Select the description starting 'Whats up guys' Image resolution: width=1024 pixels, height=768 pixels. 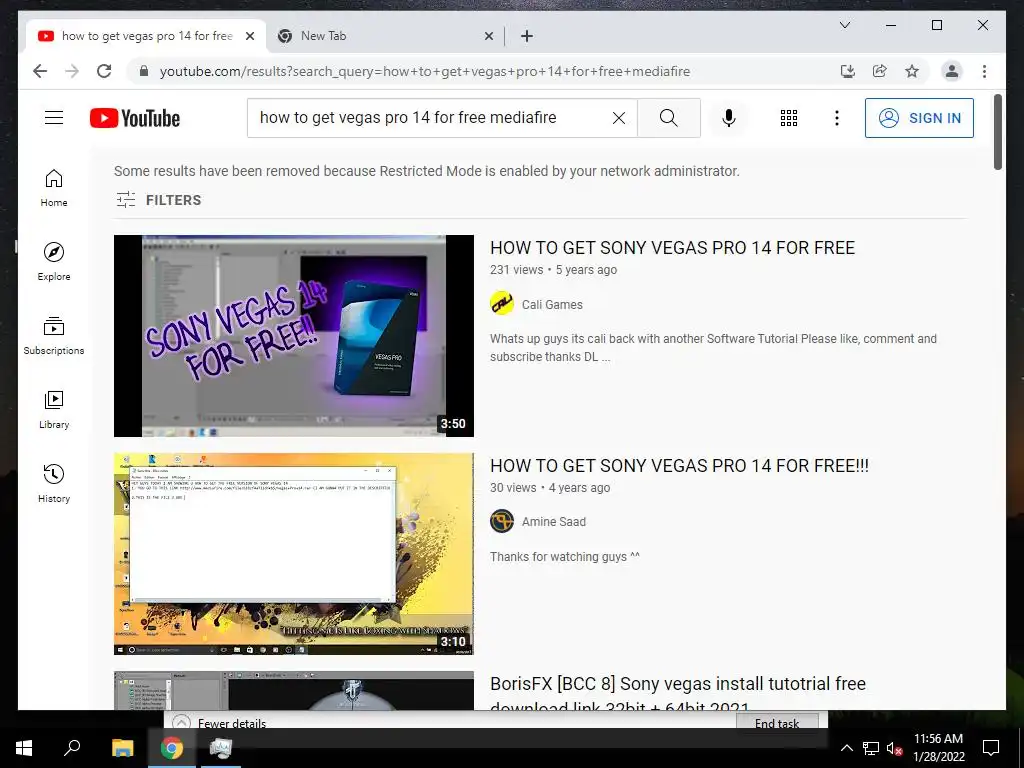coord(713,347)
